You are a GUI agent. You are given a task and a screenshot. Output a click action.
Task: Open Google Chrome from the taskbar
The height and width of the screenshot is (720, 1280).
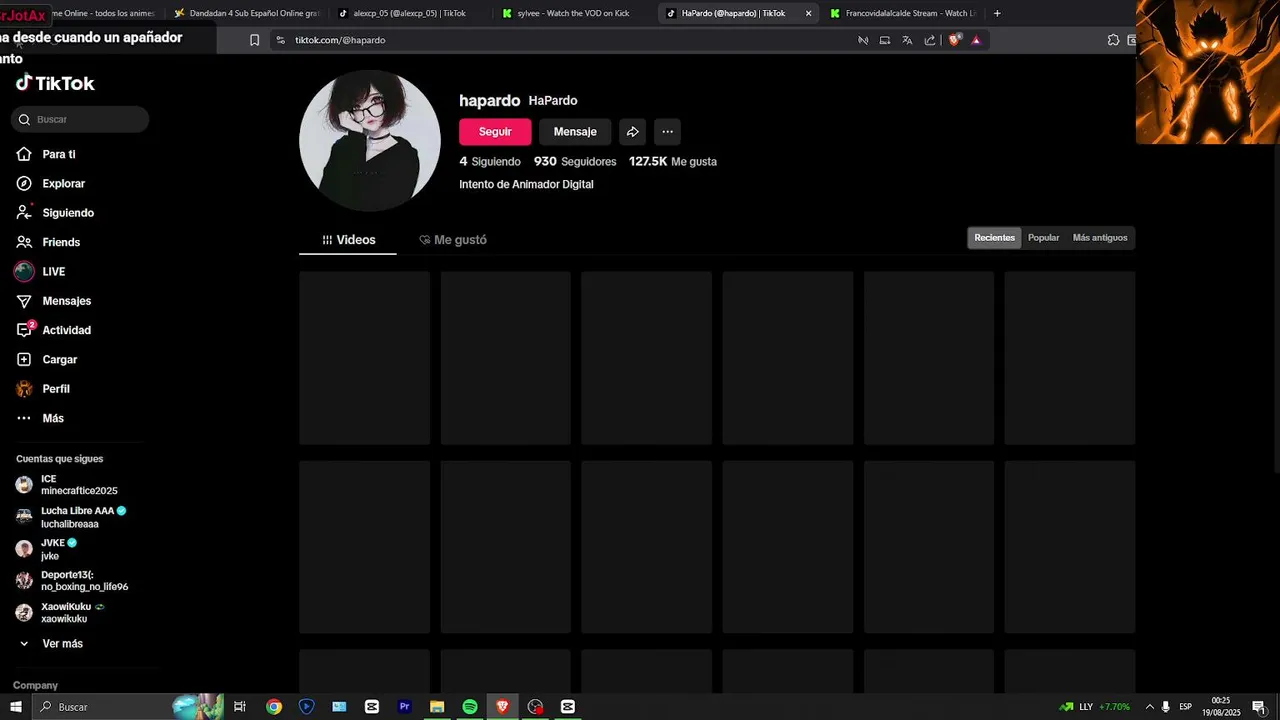click(x=274, y=706)
